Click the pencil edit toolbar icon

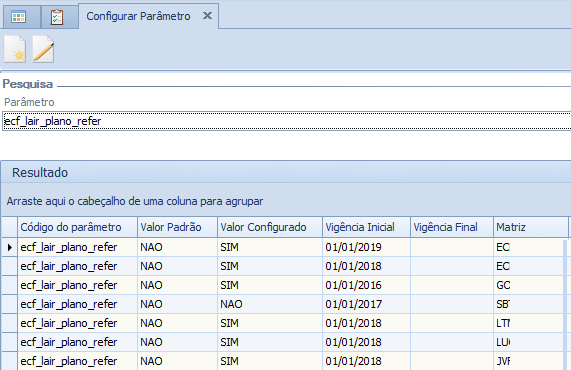point(43,50)
